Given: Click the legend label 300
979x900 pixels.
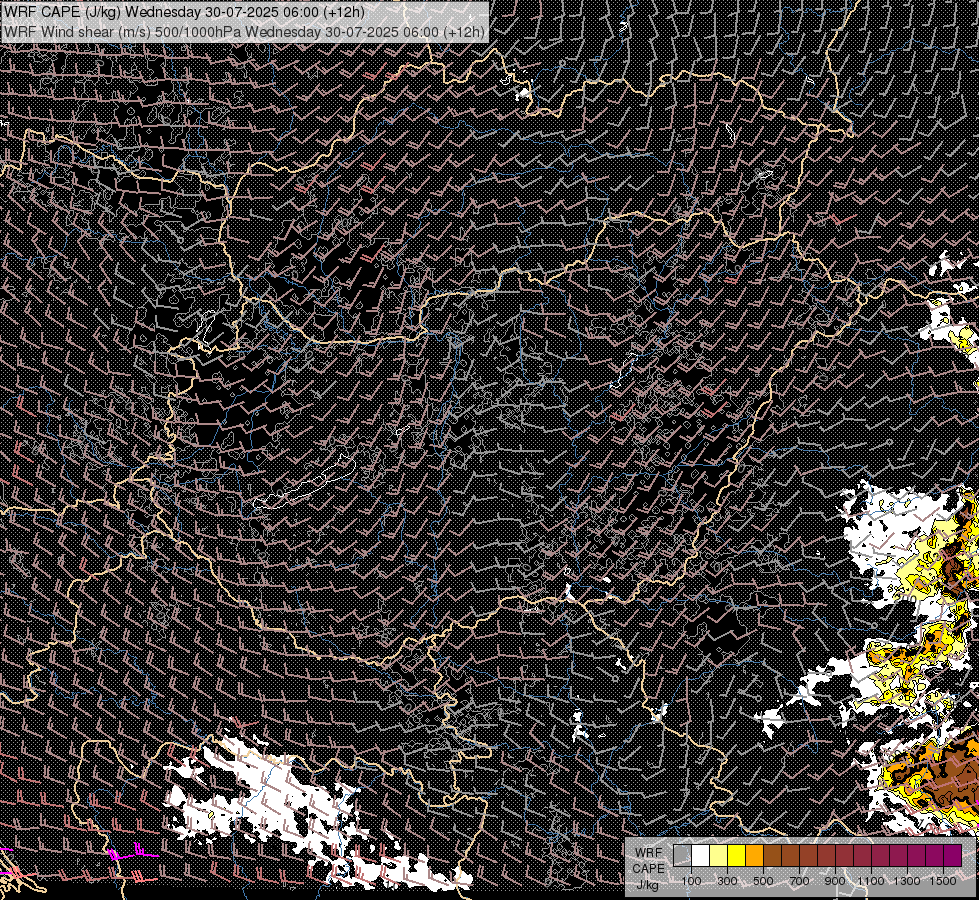Looking at the screenshot, I should pos(727,881).
